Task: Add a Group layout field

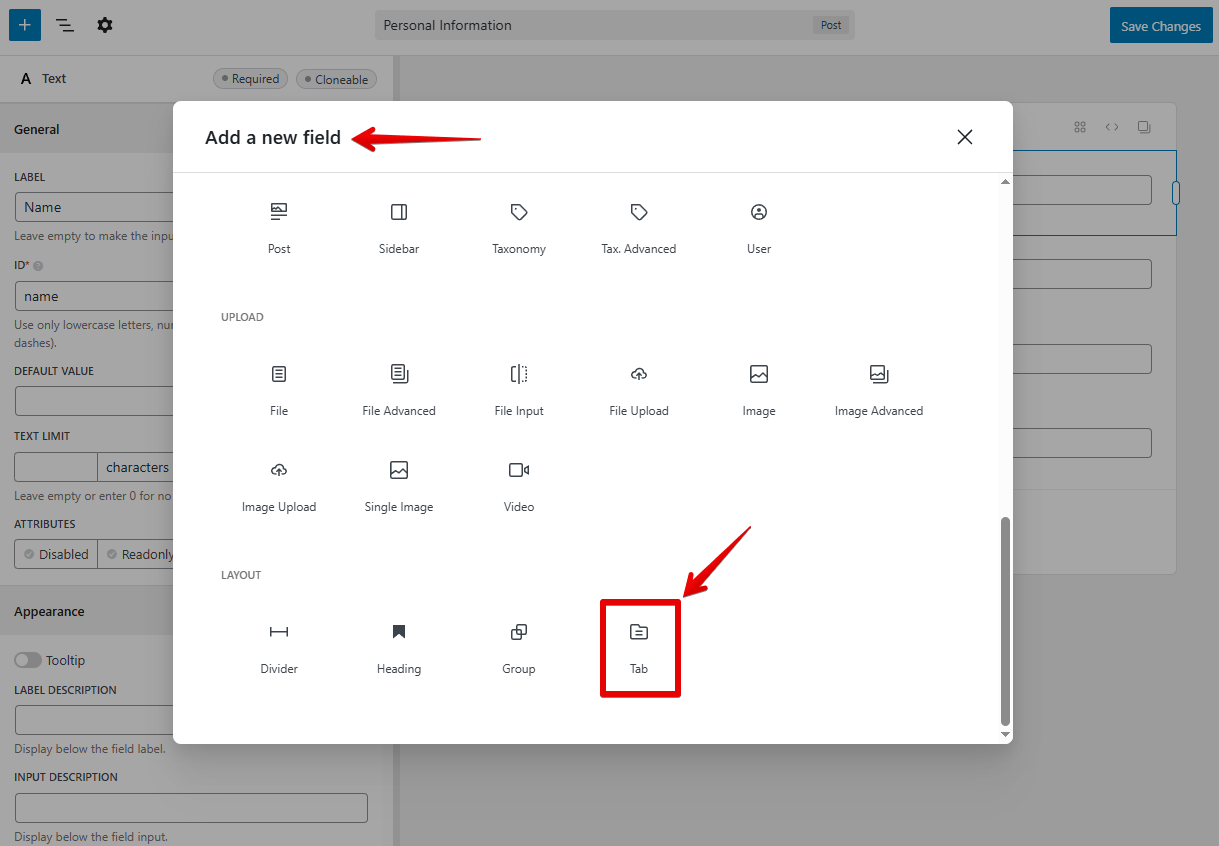Action: [519, 647]
